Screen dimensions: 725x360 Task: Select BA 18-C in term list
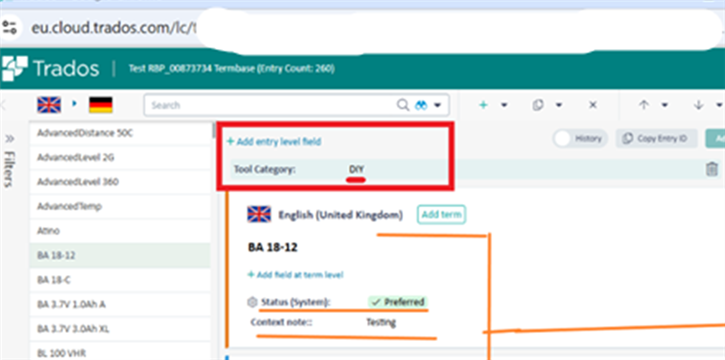click(x=120, y=280)
